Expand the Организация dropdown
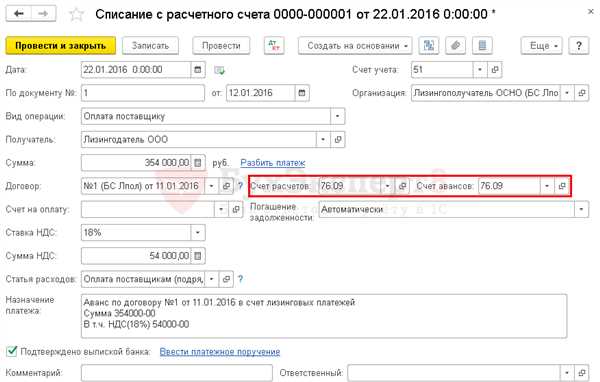Viewport: 600px width, 382px height. pos(567,93)
